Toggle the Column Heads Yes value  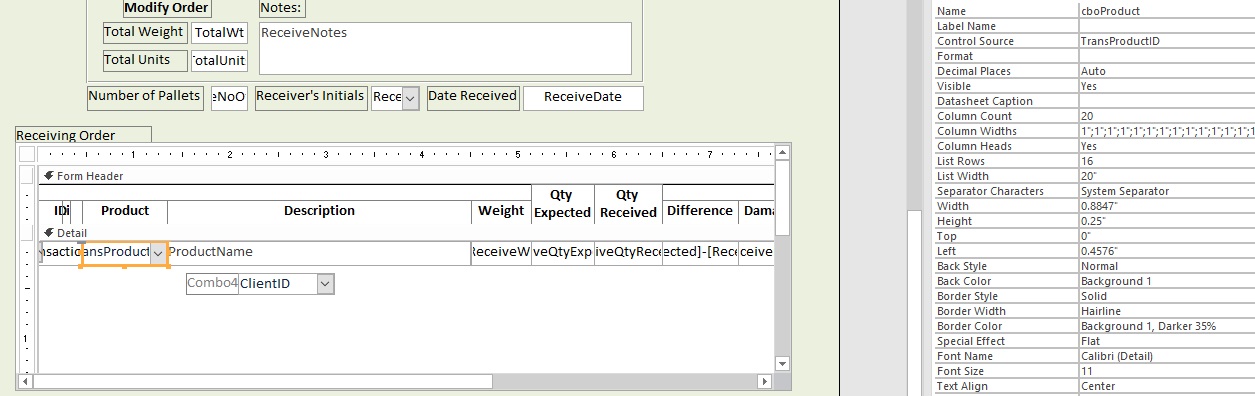tap(1167, 146)
